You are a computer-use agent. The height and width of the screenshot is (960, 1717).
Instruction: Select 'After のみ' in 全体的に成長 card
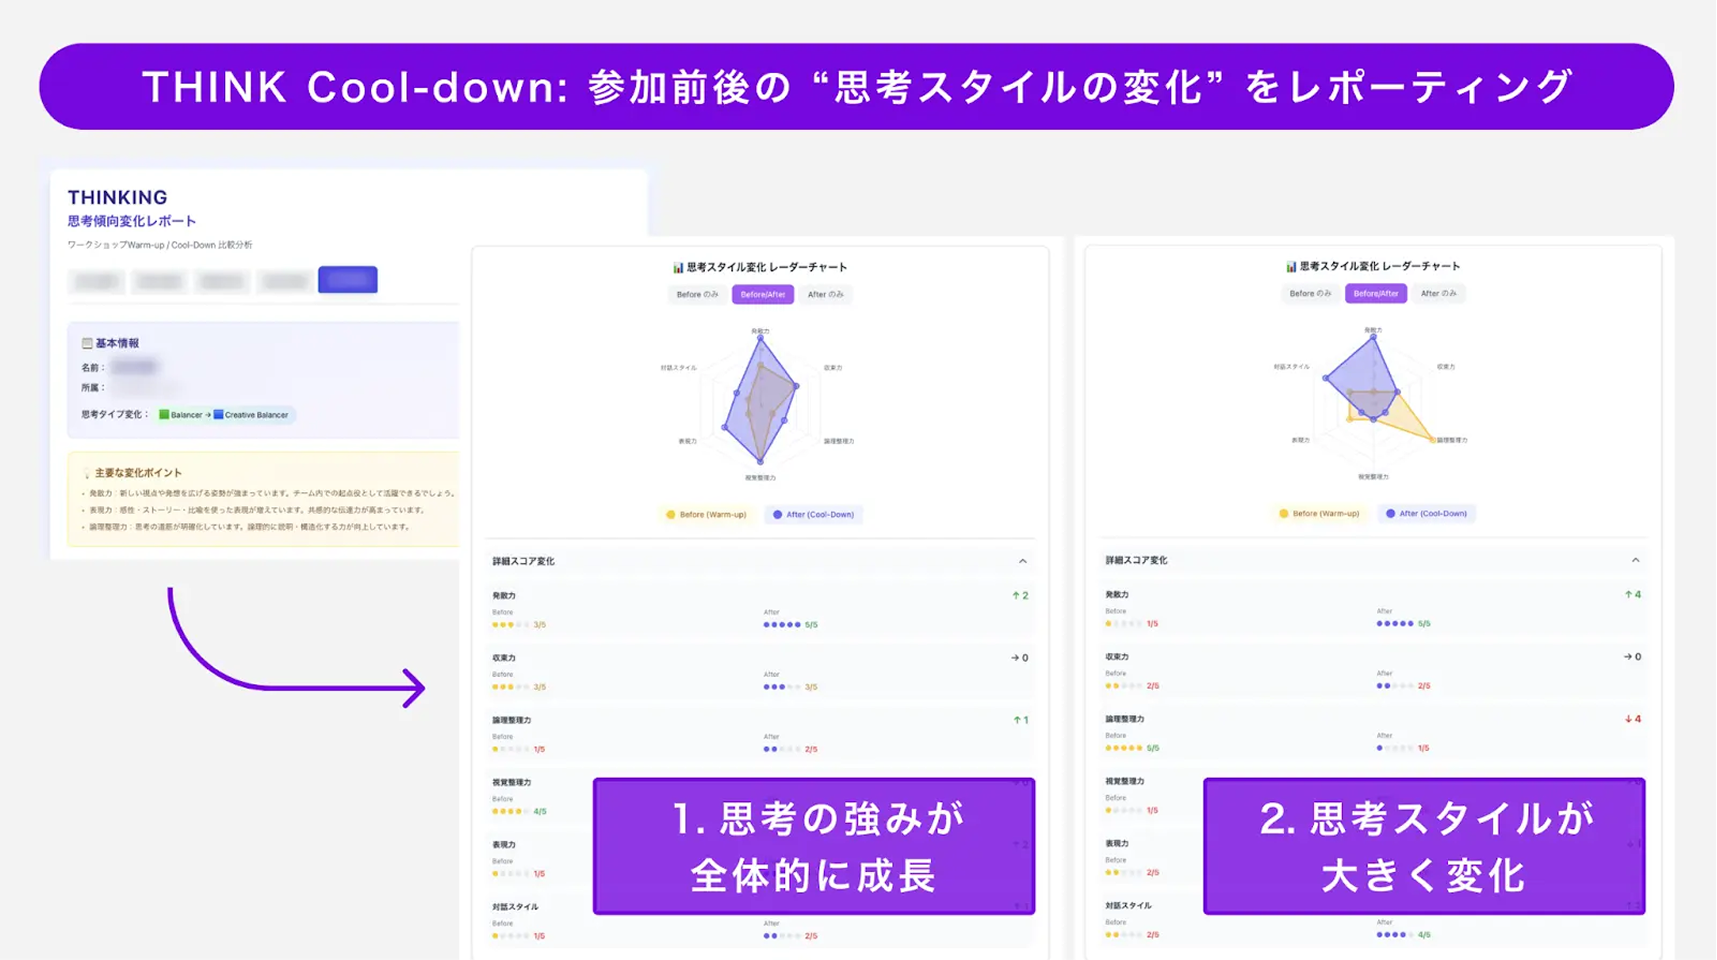pyautogui.click(x=825, y=295)
